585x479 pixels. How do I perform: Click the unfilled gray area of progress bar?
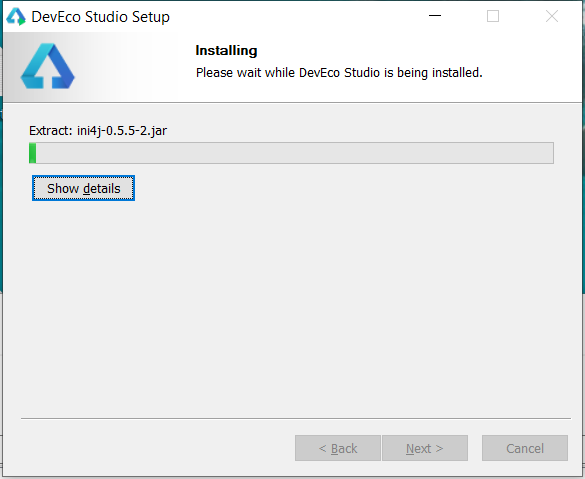[x=295, y=153]
